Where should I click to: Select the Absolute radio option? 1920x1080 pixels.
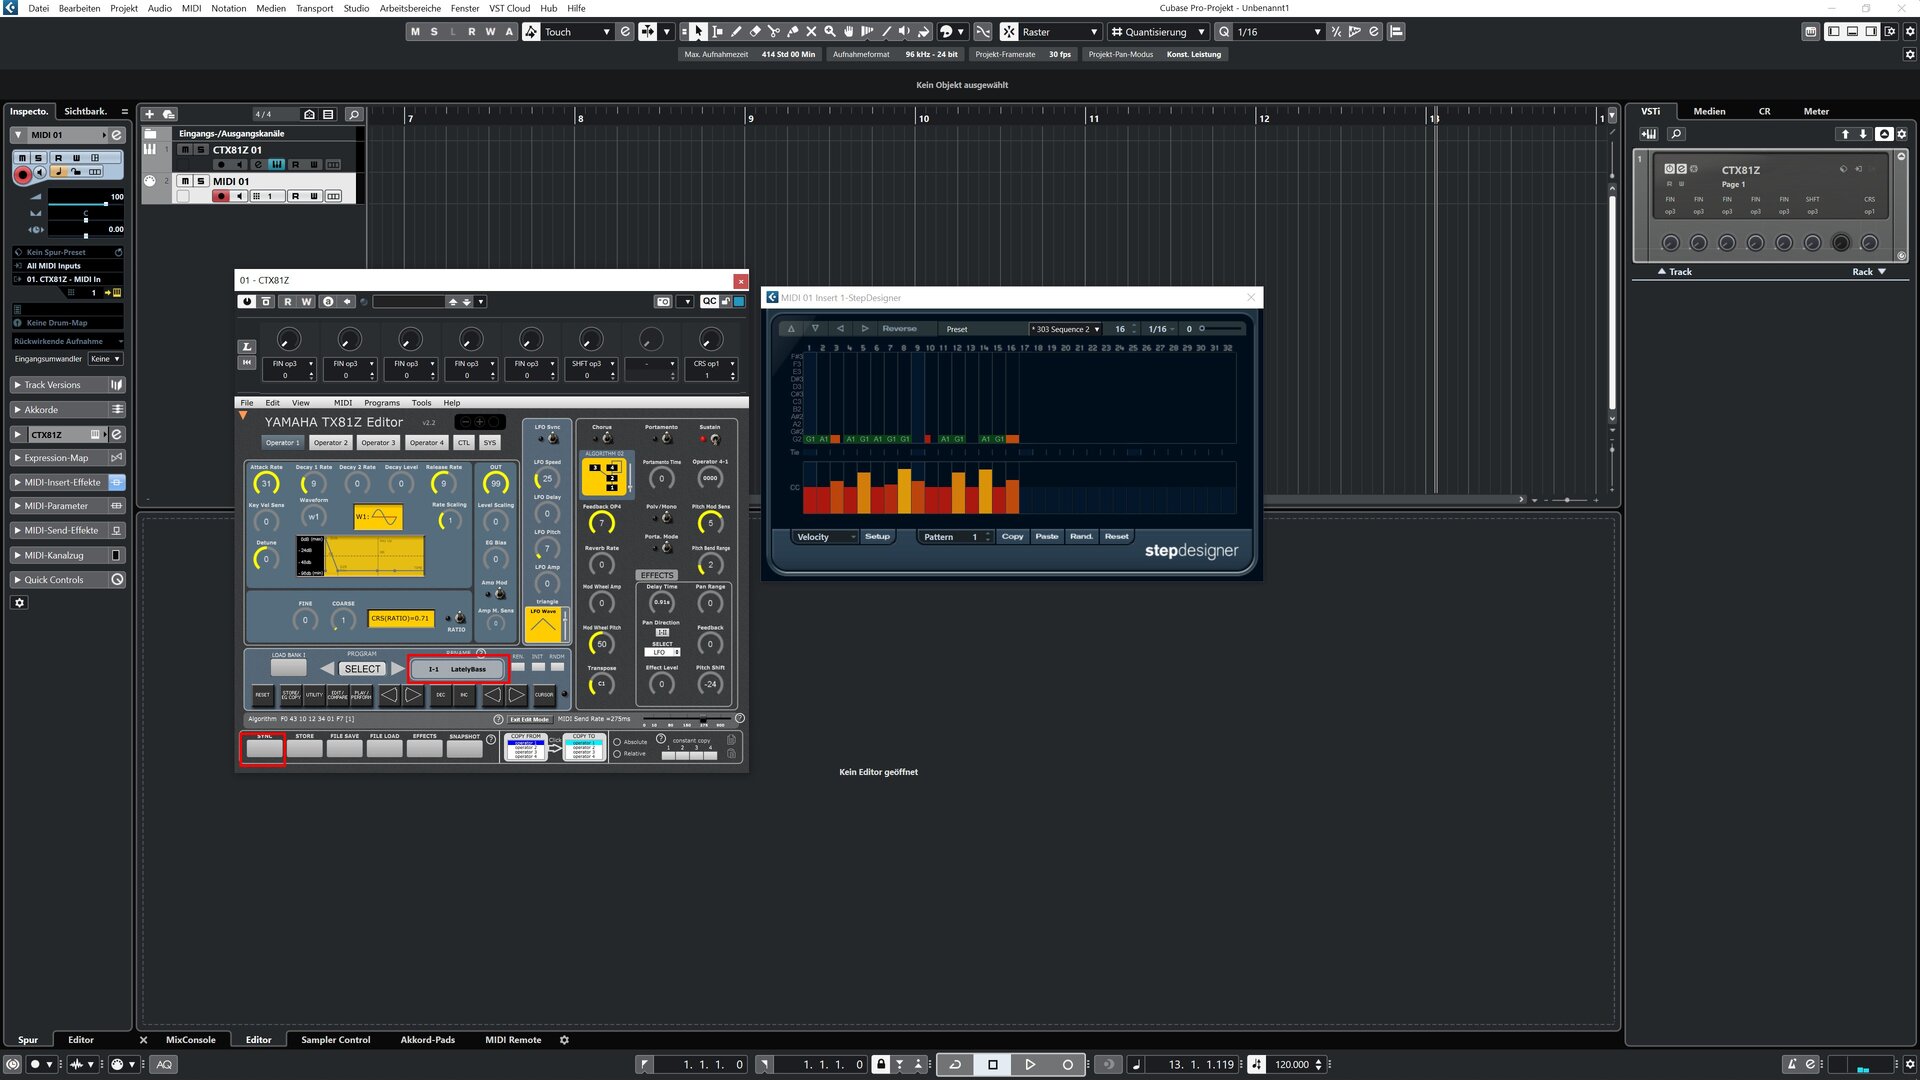617,742
